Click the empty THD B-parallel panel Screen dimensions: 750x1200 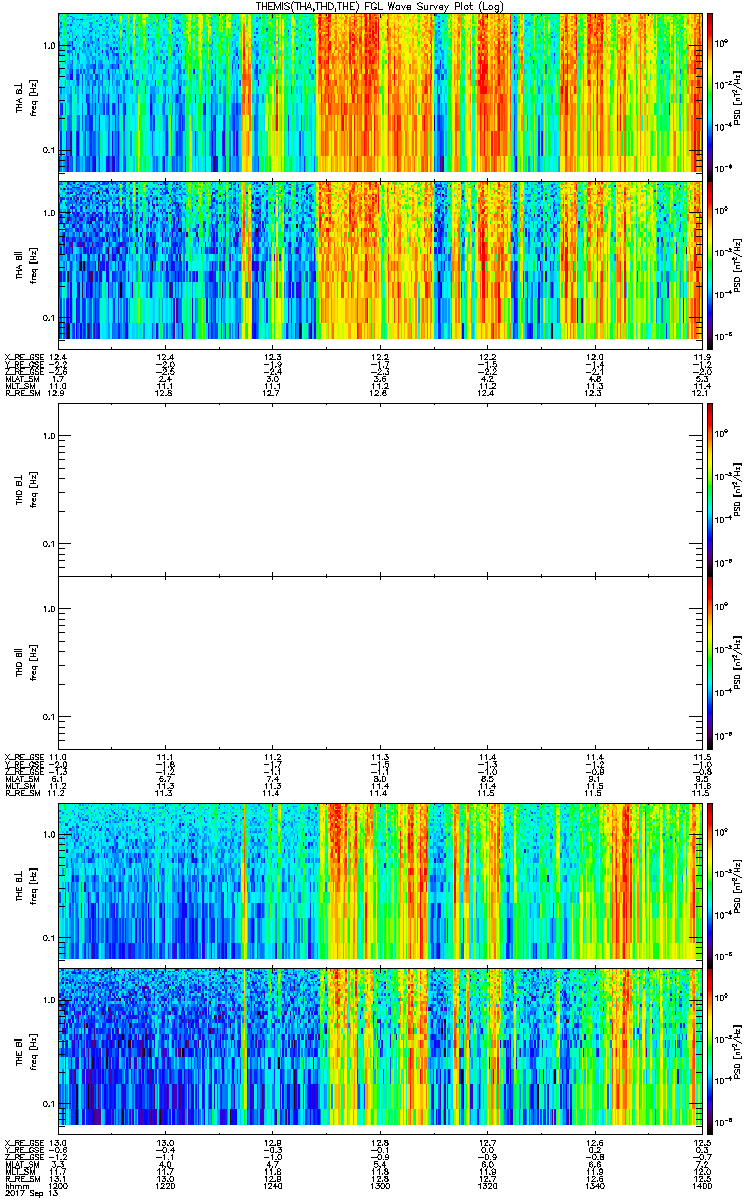[x=380, y=662]
